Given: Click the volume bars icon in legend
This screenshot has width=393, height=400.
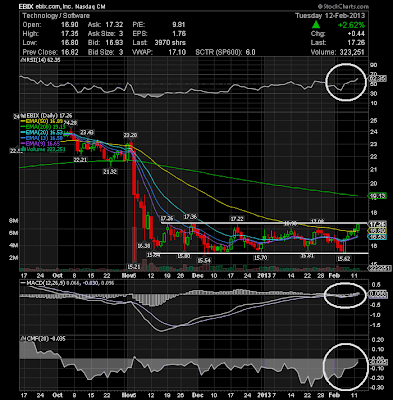Looking at the screenshot, I should (x=22, y=149).
